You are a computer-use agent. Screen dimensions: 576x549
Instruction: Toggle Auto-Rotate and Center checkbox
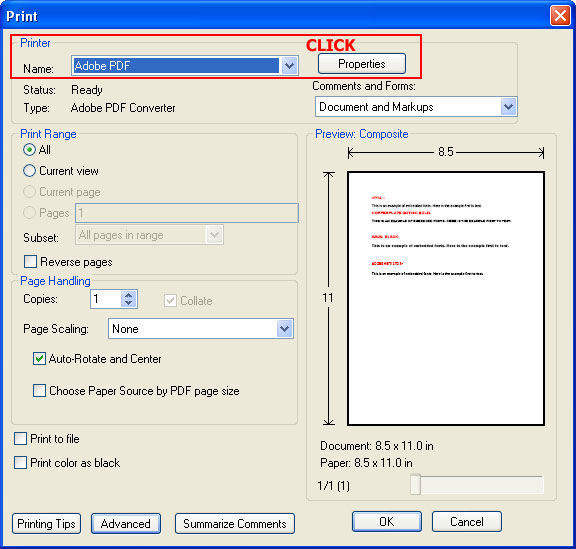click(x=39, y=359)
